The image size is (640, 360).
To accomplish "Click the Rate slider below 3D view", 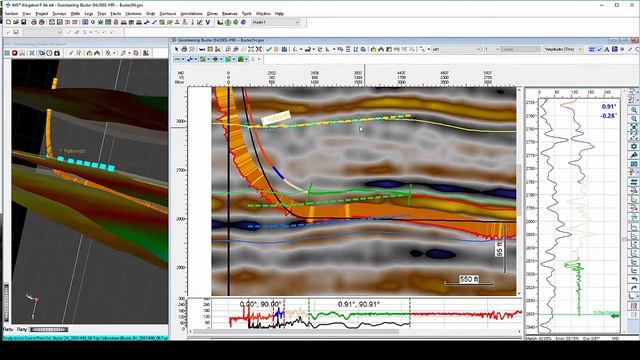I will point(49,329).
